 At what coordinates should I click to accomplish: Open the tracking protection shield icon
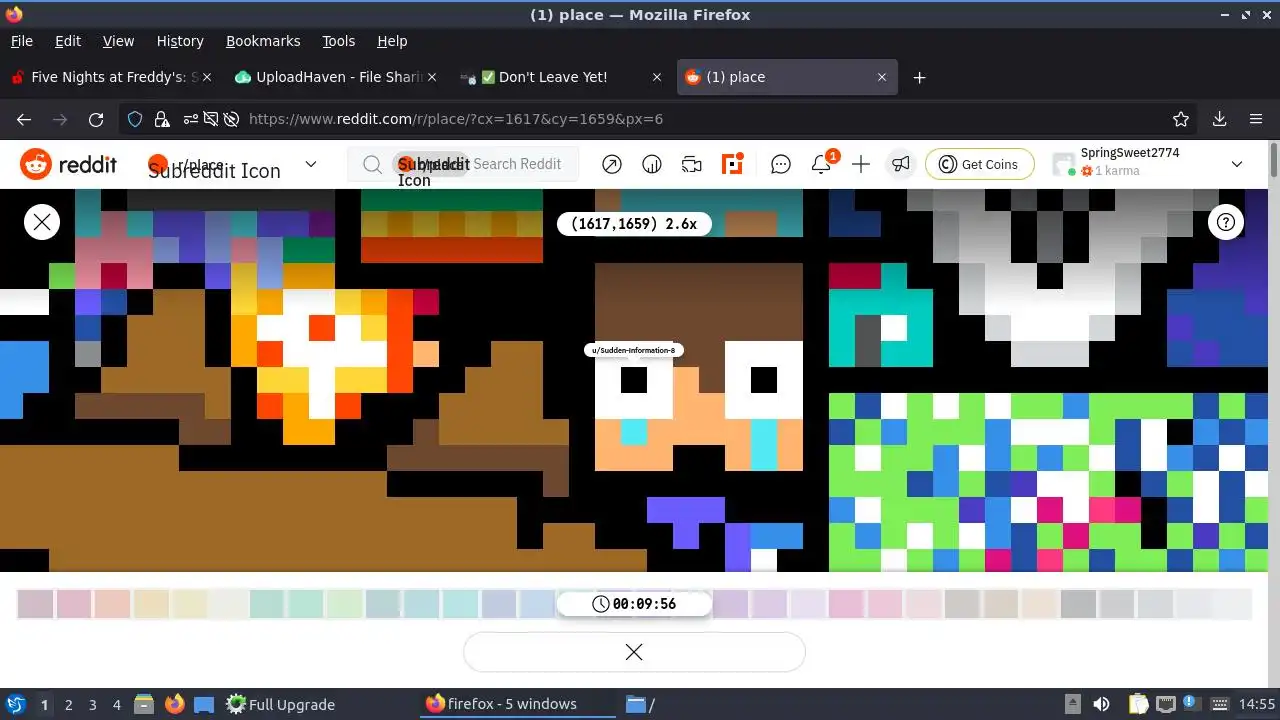(136, 119)
